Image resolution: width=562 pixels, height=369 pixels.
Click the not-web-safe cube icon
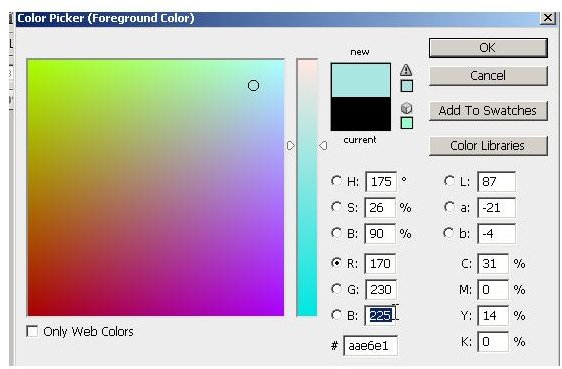[406, 108]
